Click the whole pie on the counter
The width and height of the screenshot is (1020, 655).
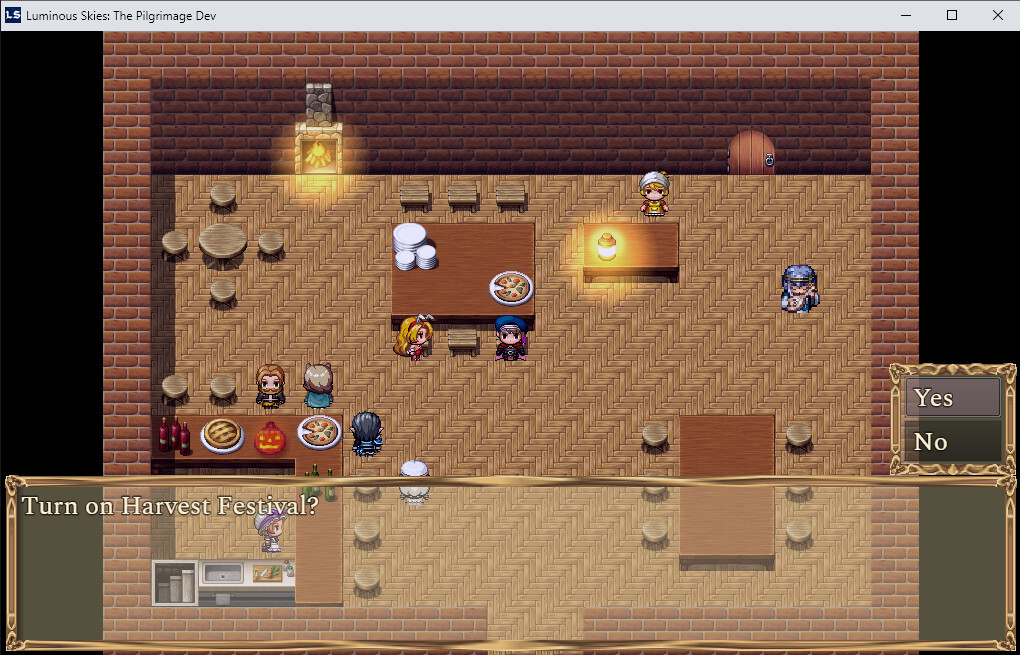click(x=222, y=435)
